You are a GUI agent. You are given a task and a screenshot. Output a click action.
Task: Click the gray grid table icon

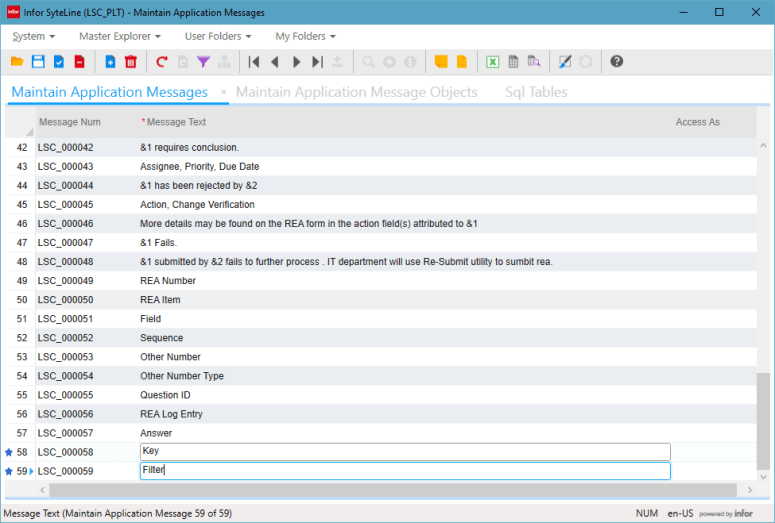514,62
